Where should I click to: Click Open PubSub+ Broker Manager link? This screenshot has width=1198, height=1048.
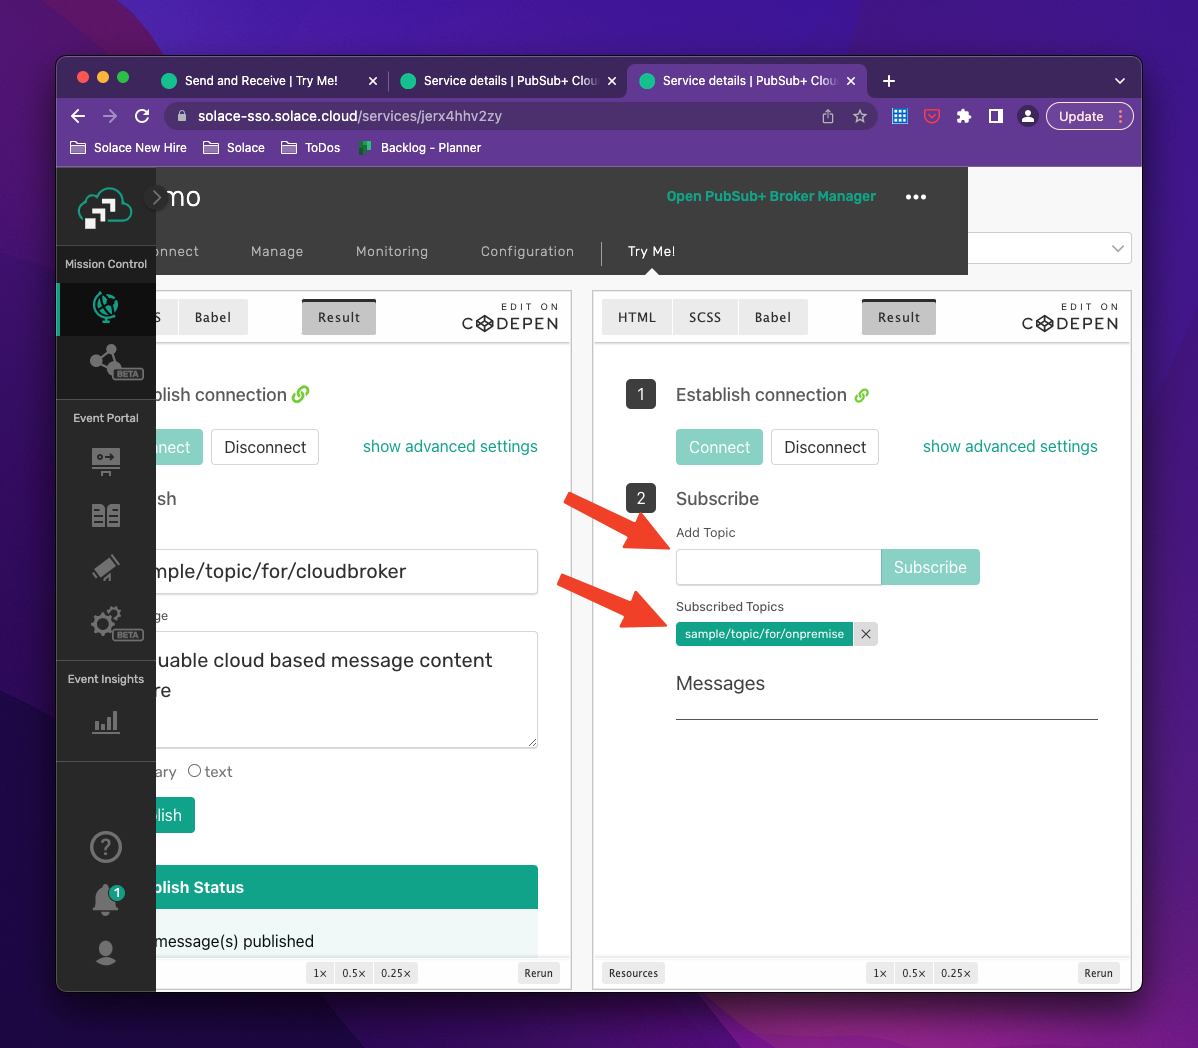(771, 196)
